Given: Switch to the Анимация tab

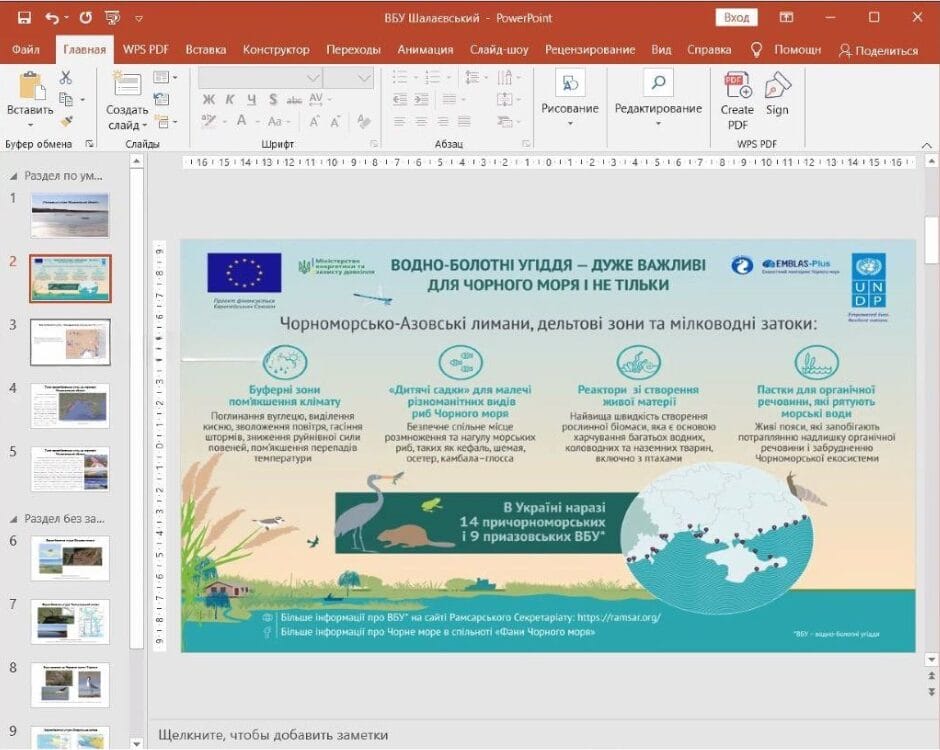Looking at the screenshot, I should pos(425,49).
